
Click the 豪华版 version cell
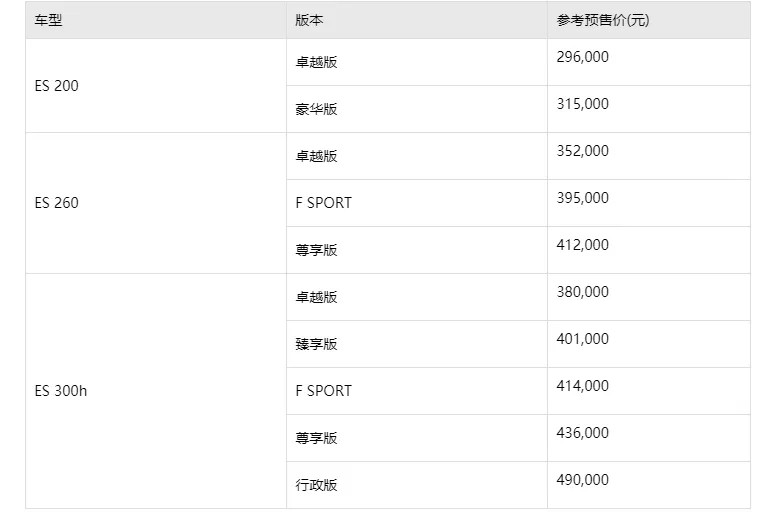click(317, 109)
